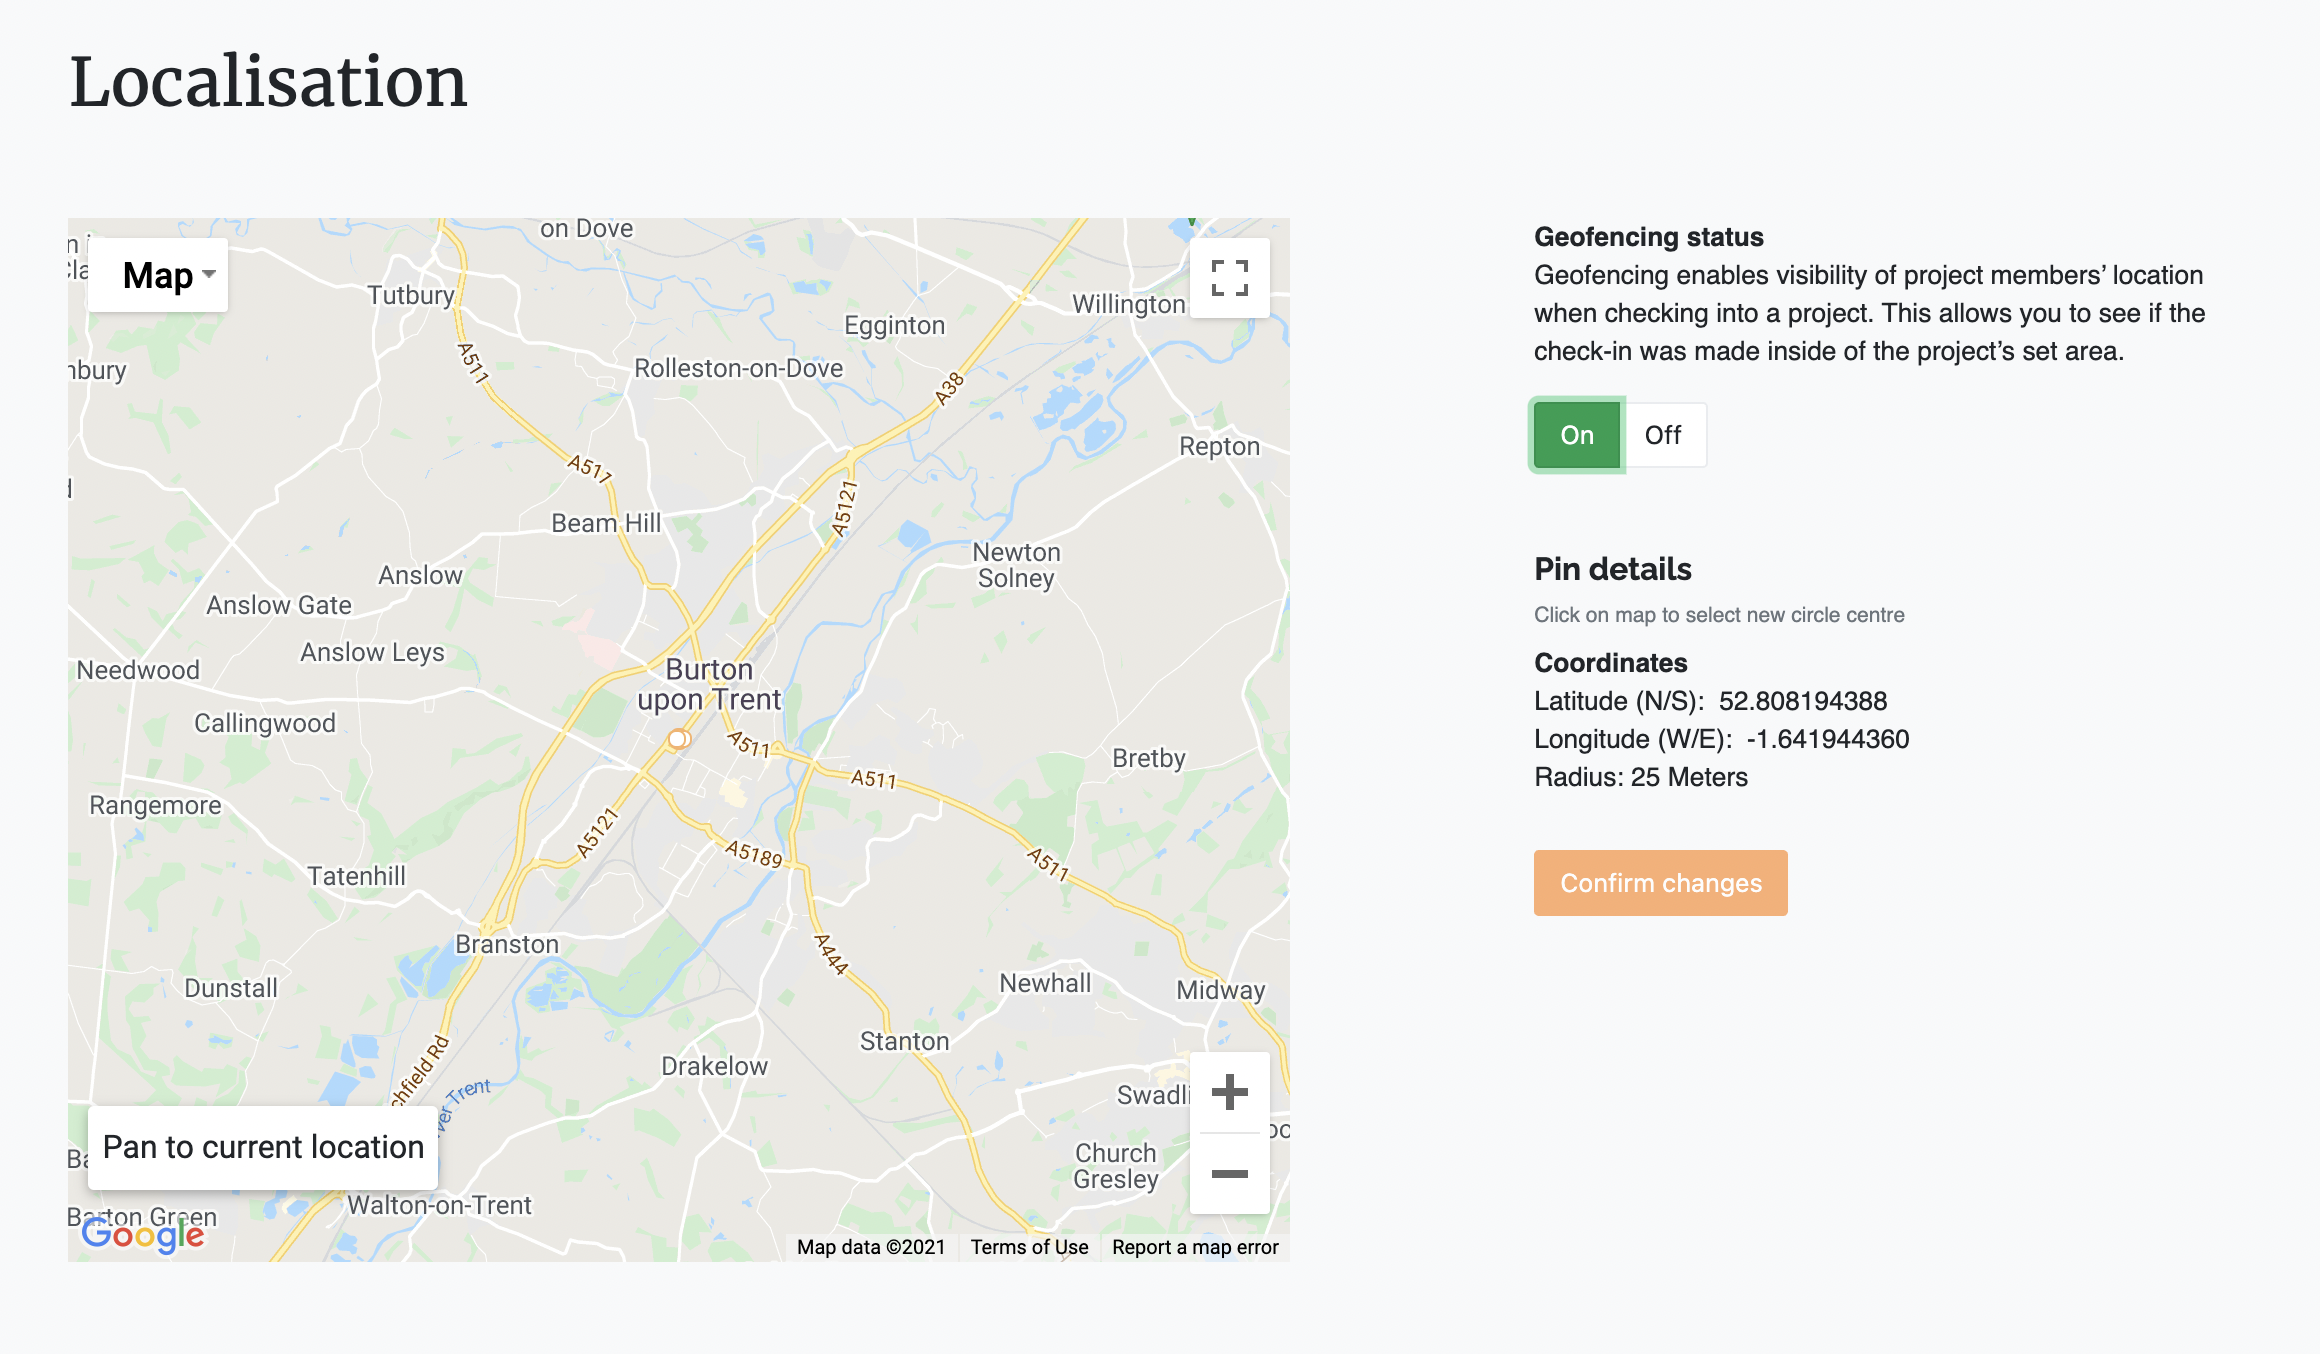Open the Terms of Use link

1029,1247
